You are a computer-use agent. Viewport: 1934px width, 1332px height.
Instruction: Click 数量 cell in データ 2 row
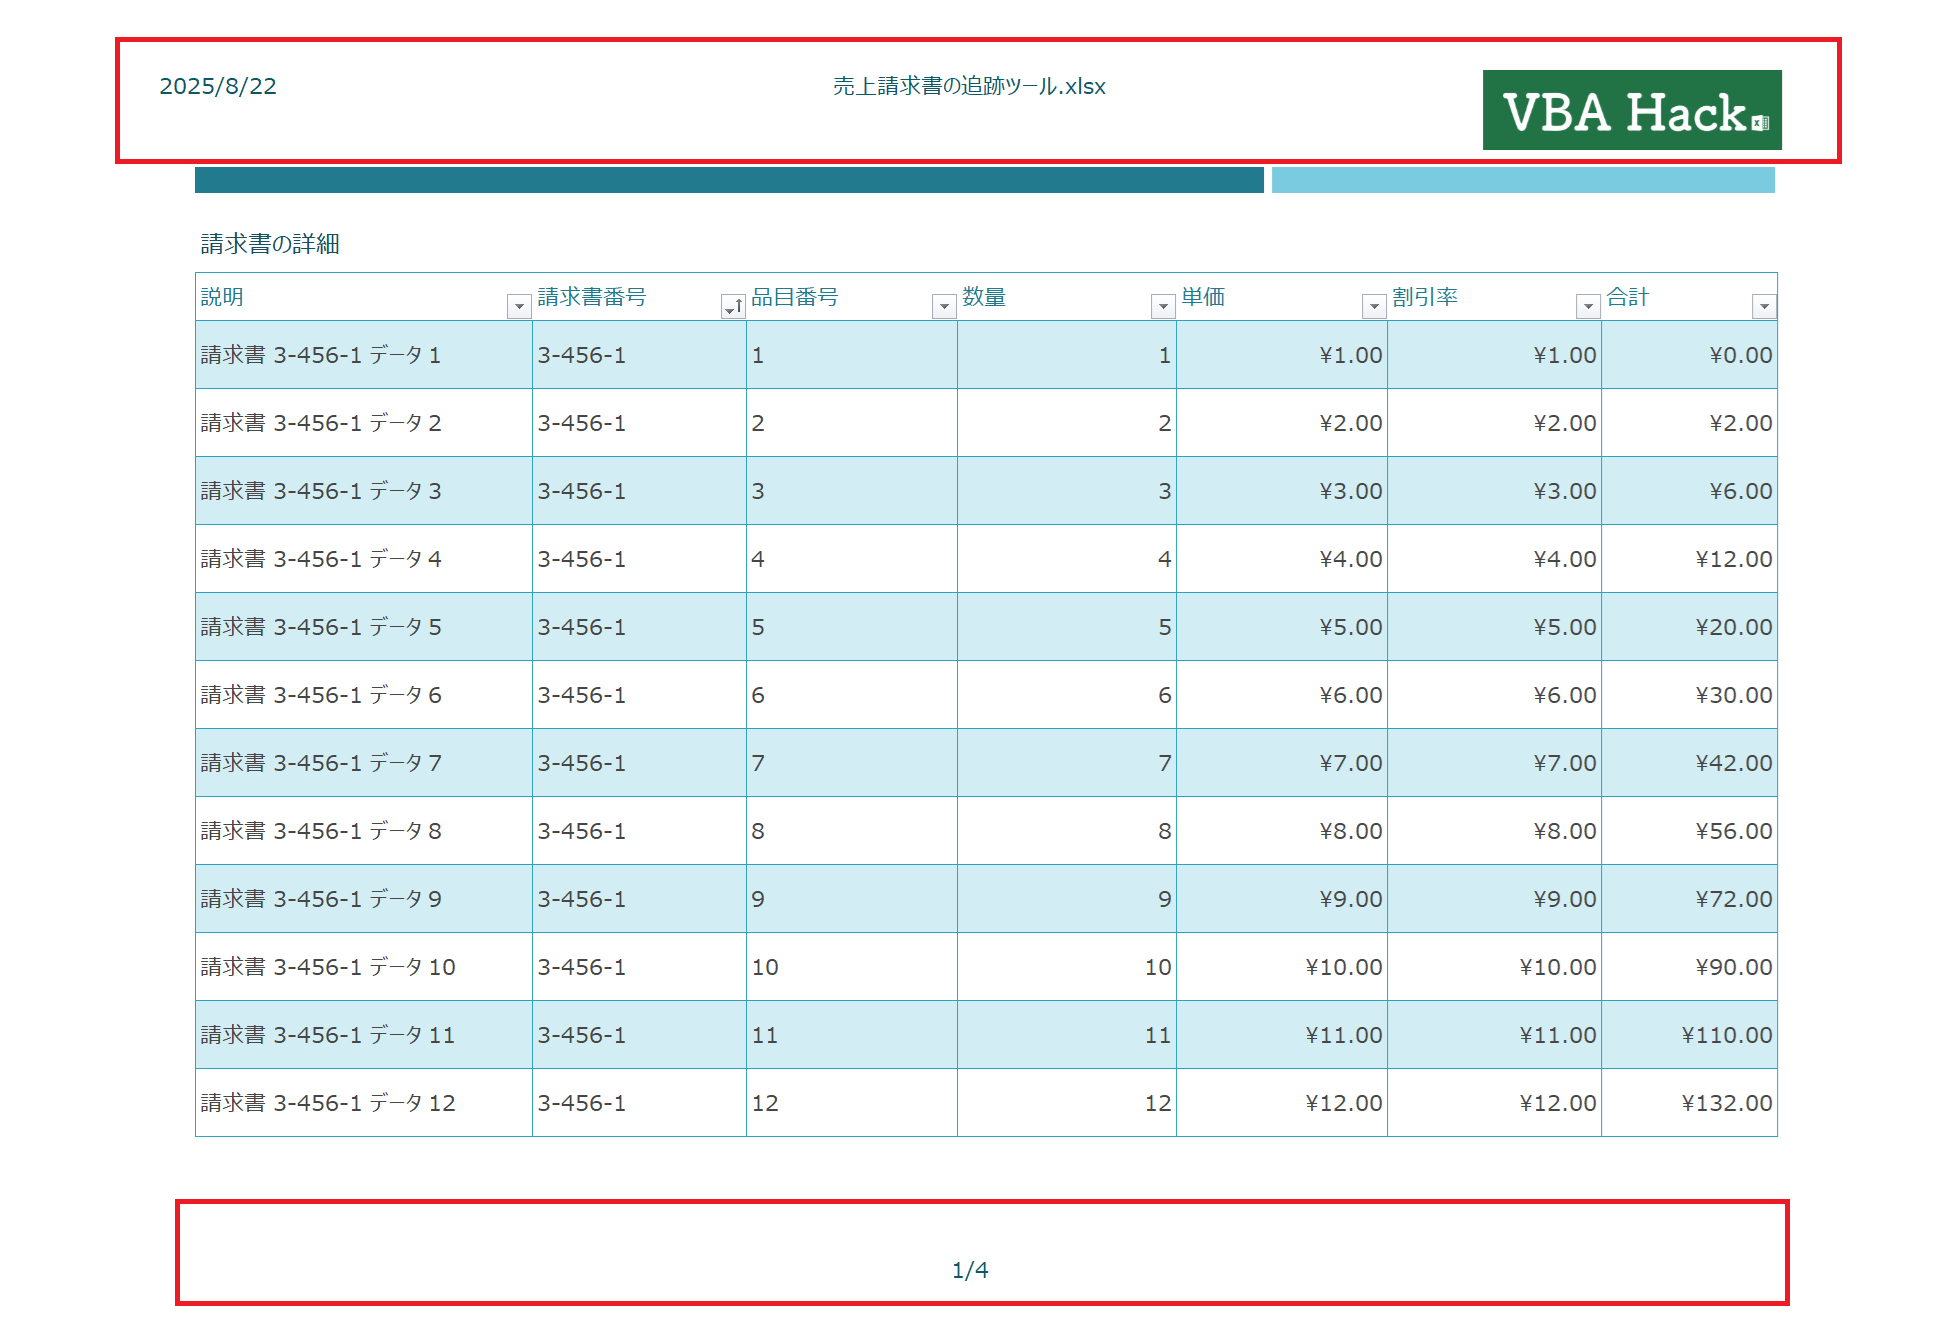pyautogui.click(x=1067, y=423)
